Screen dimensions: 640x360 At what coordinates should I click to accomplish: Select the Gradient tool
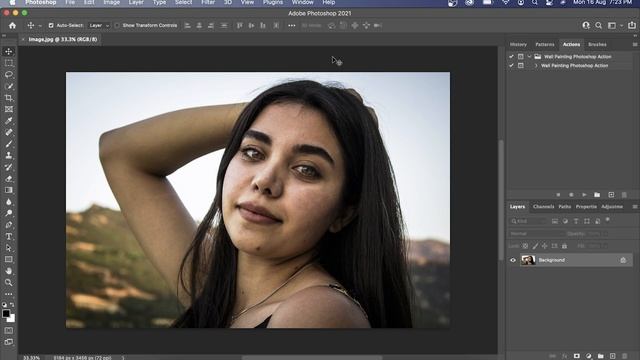coord(9,190)
